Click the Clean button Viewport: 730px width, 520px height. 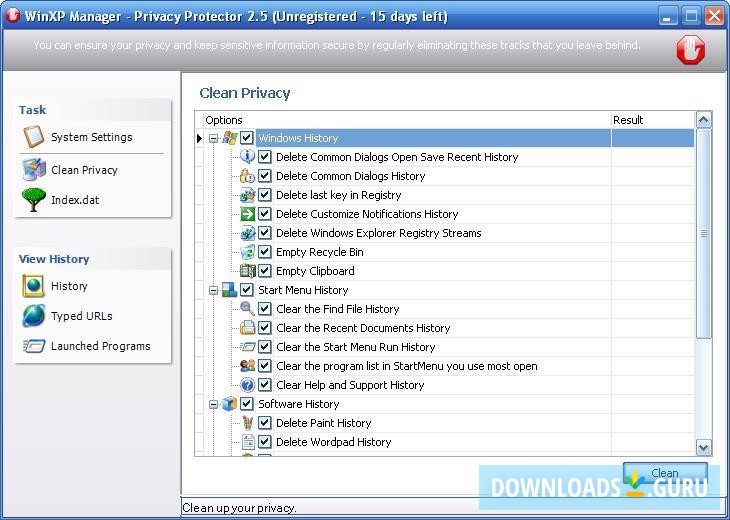(x=665, y=473)
